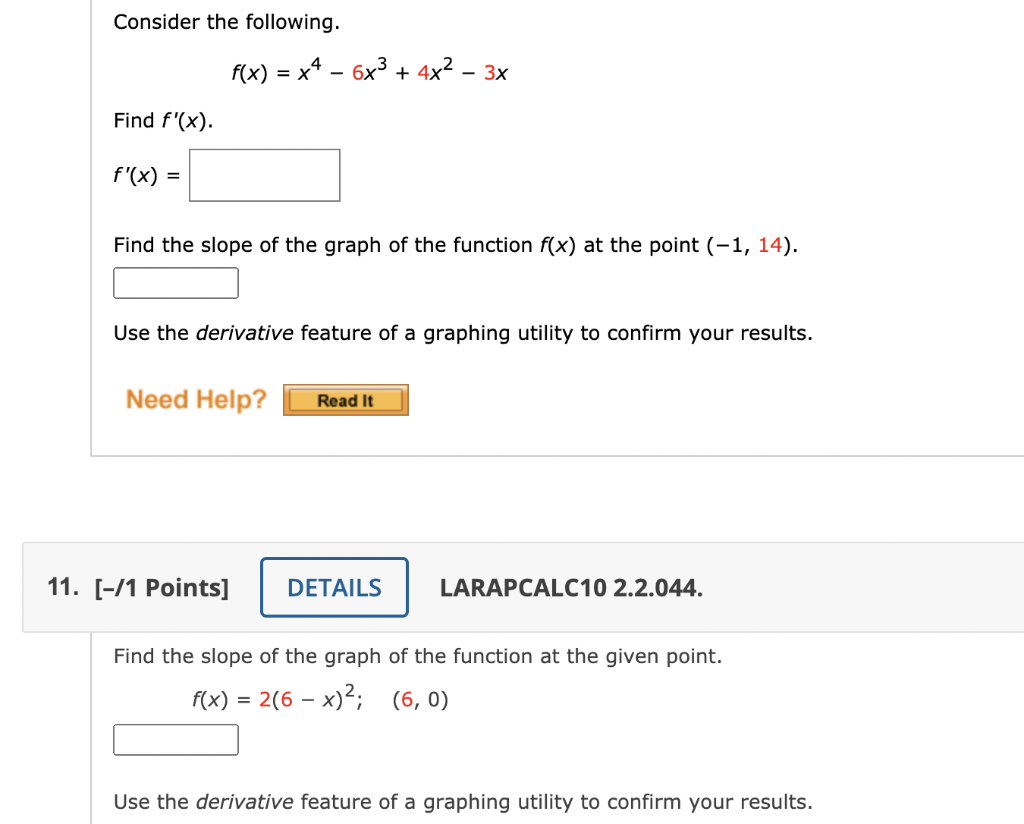Image resolution: width=1024 pixels, height=824 pixels.
Task: Click the f'(x) = label beside the answer box
Action: click(x=145, y=174)
